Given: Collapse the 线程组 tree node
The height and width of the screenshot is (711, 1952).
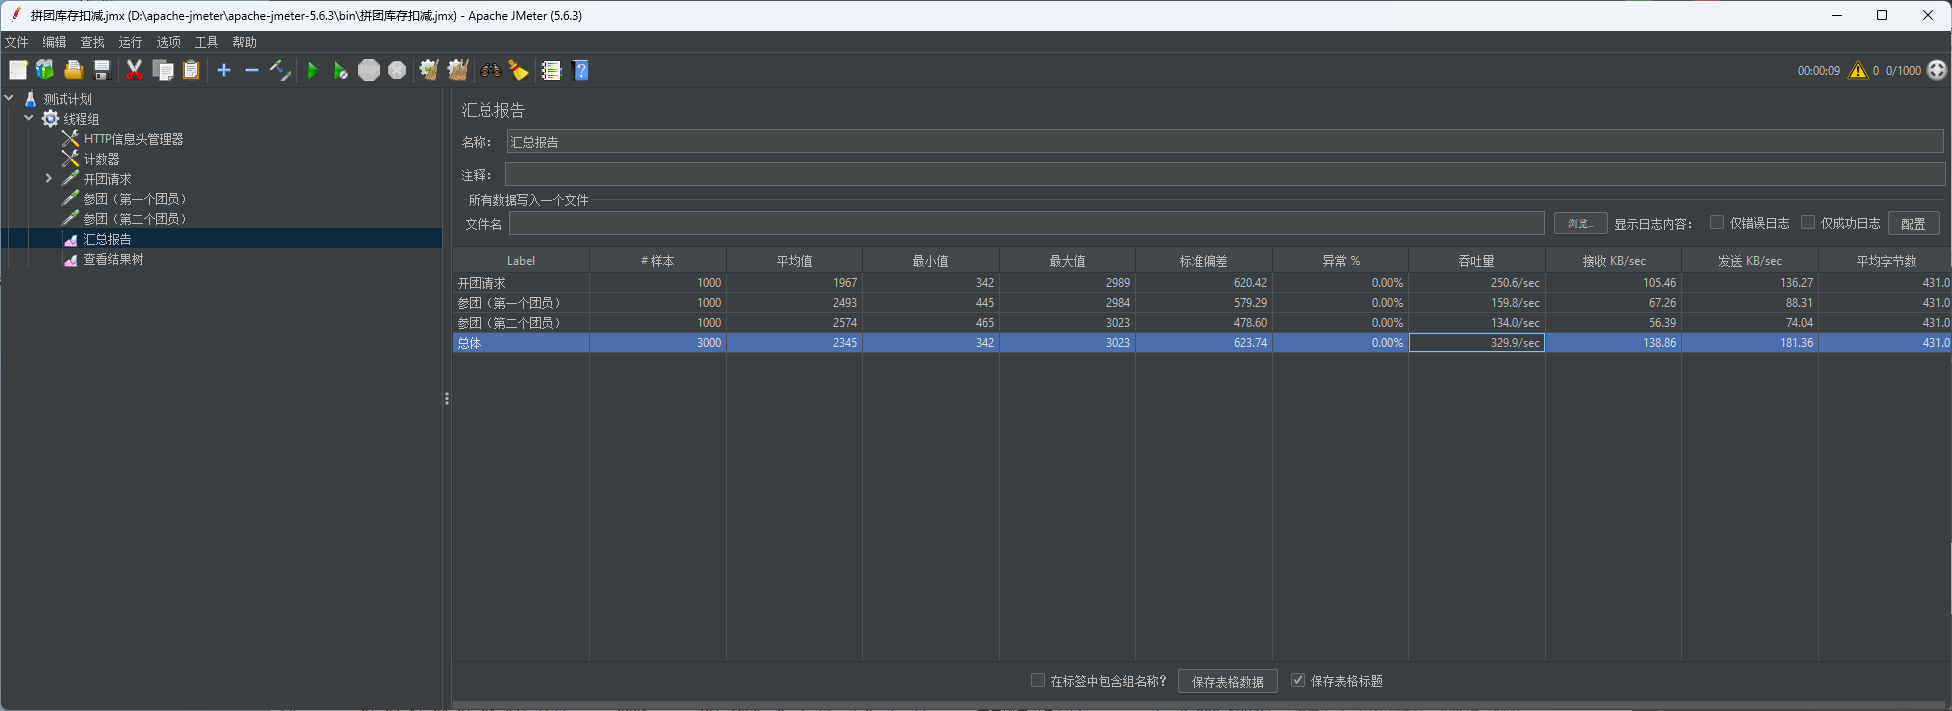Looking at the screenshot, I should [x=29, y=118].
